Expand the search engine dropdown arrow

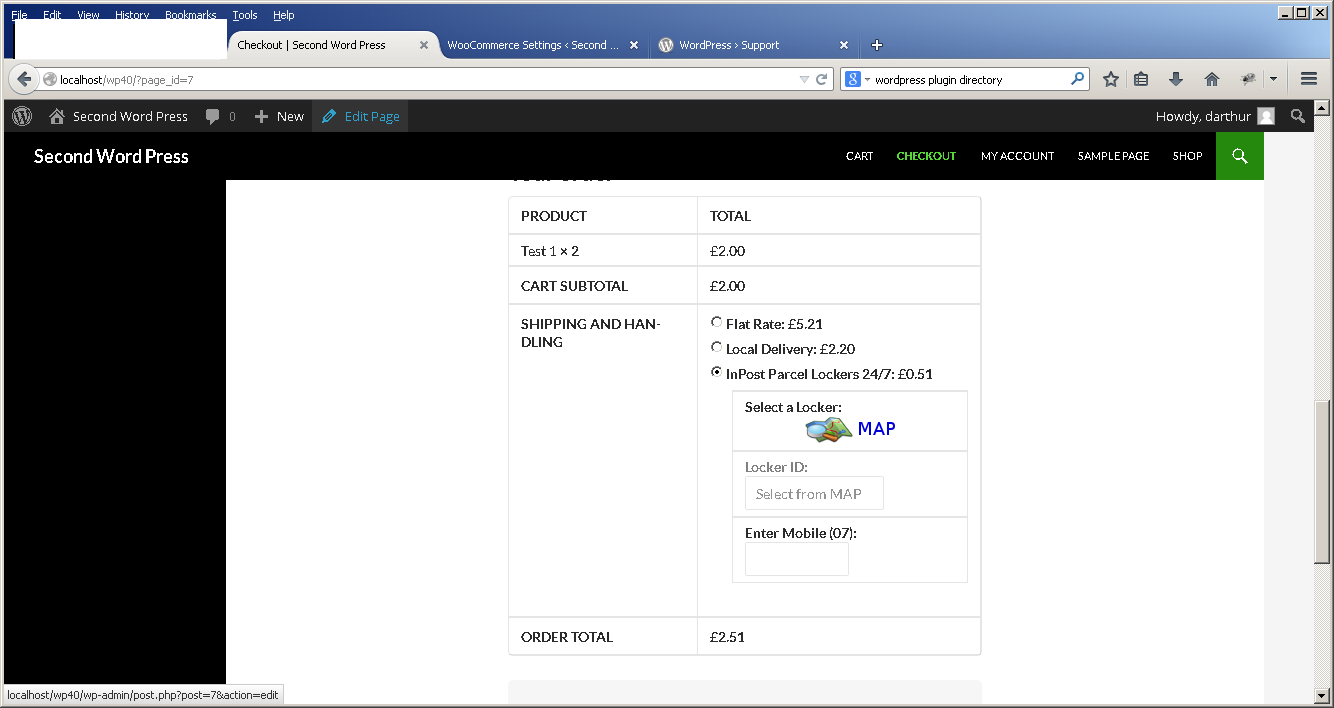coord(867,79)
